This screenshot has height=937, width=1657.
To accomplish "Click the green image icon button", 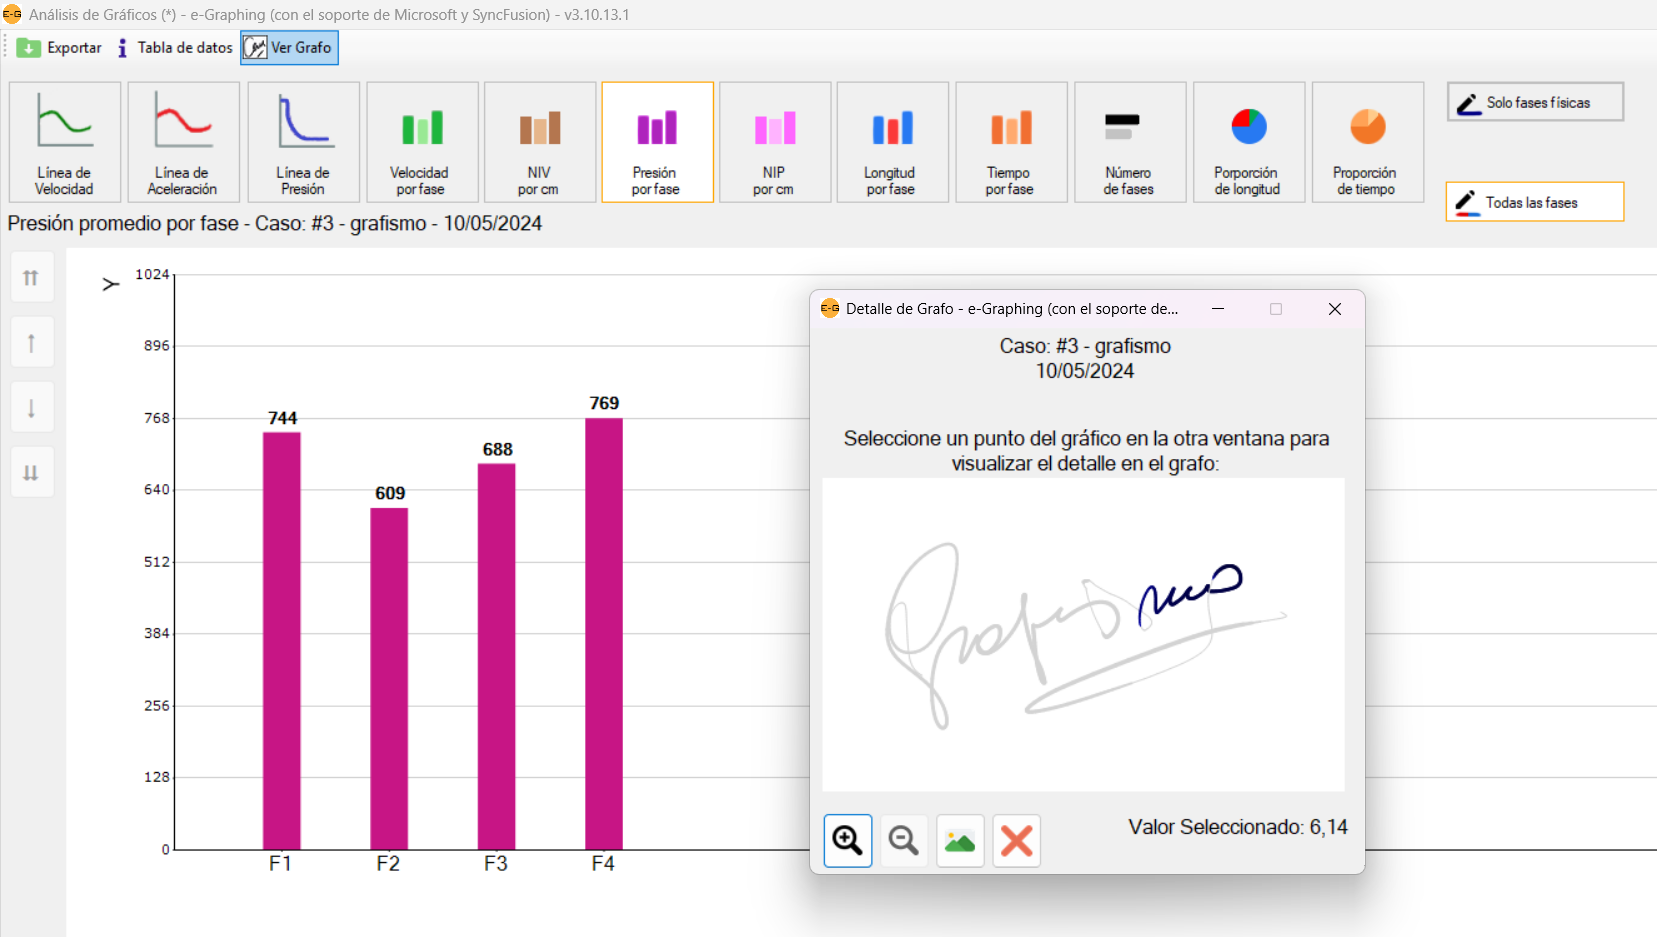I will (x=960, y=841).
